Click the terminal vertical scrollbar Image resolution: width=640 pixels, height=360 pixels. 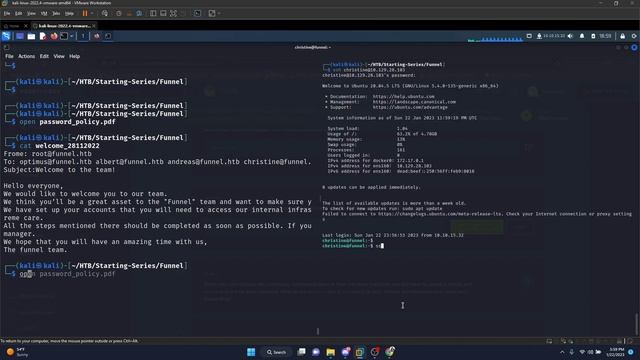[x=636, y=323]
